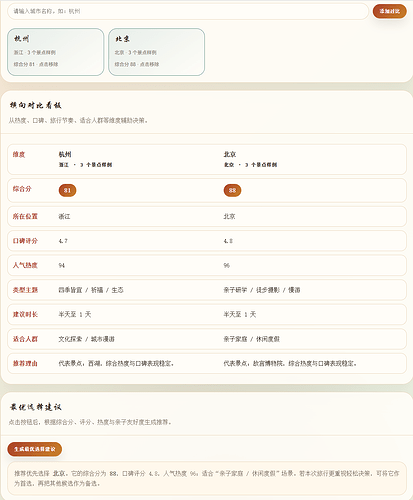The height and width of the screenshot is (500, 413).
Task: Click the 生成最优选择建议 button
Action: point(35,449)
